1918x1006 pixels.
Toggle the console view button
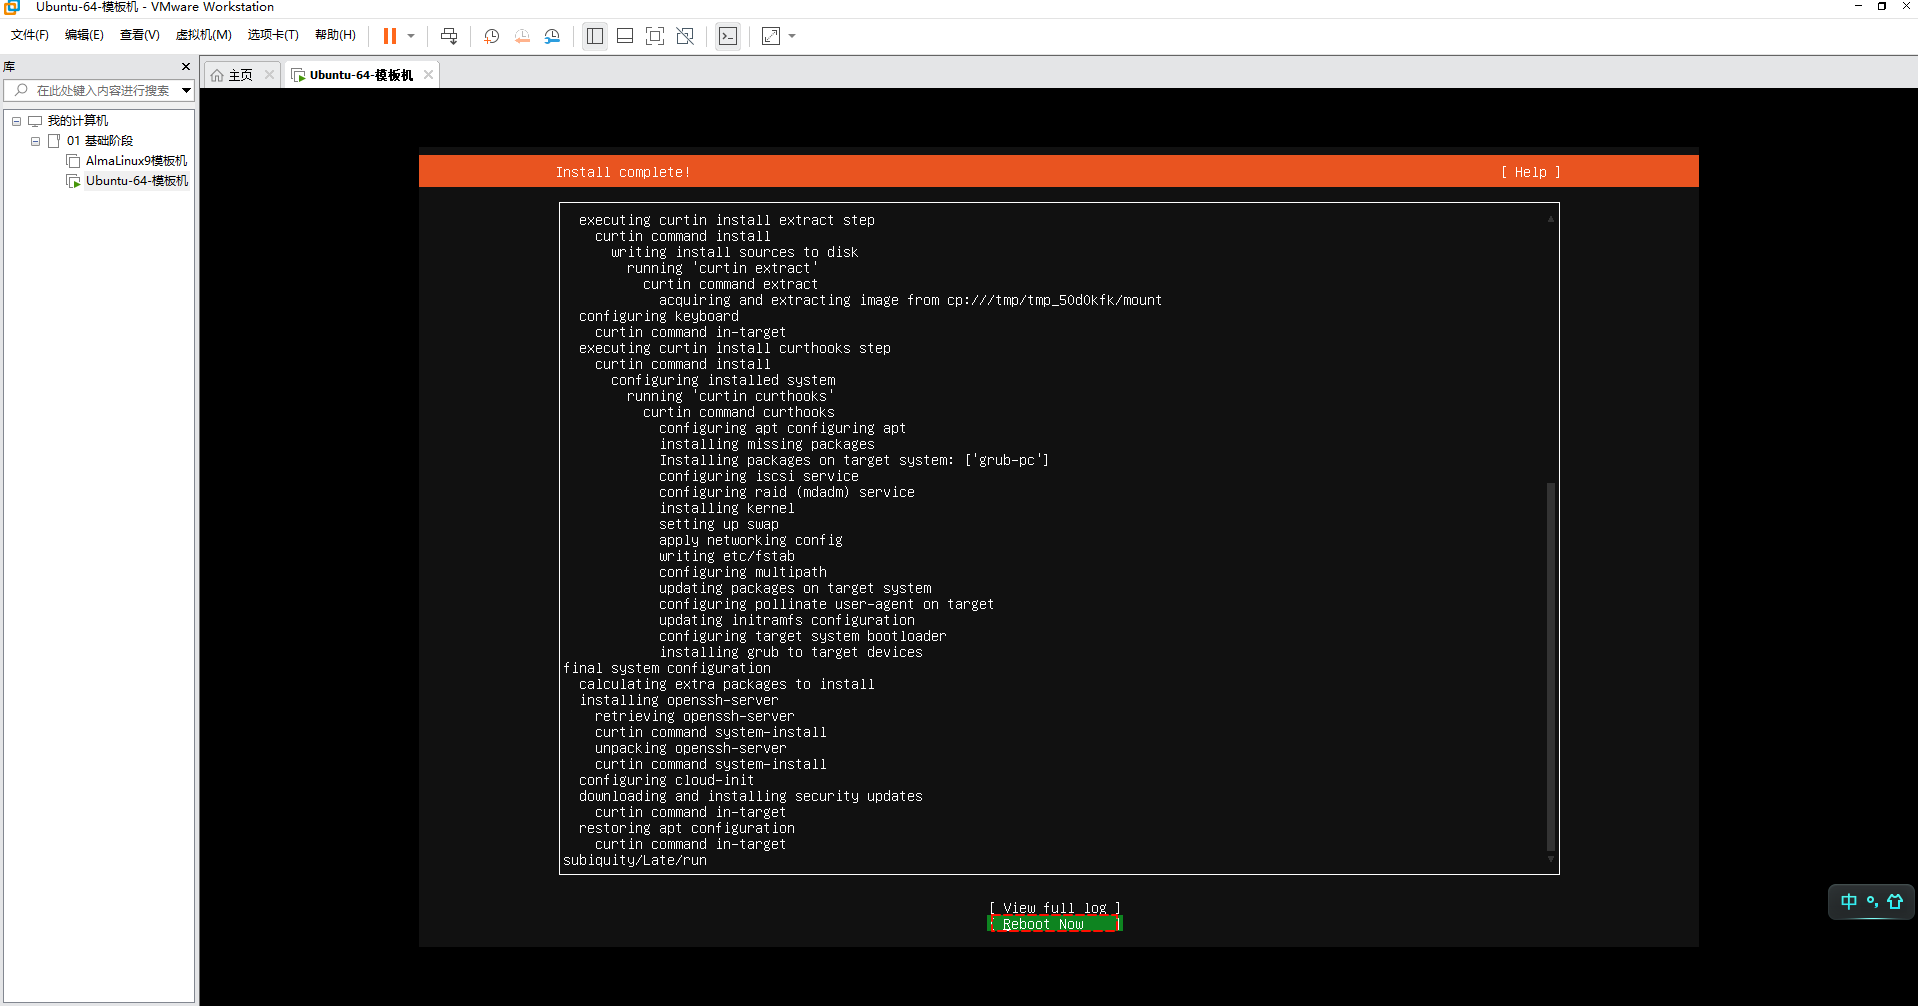click(x=728, y=36)
